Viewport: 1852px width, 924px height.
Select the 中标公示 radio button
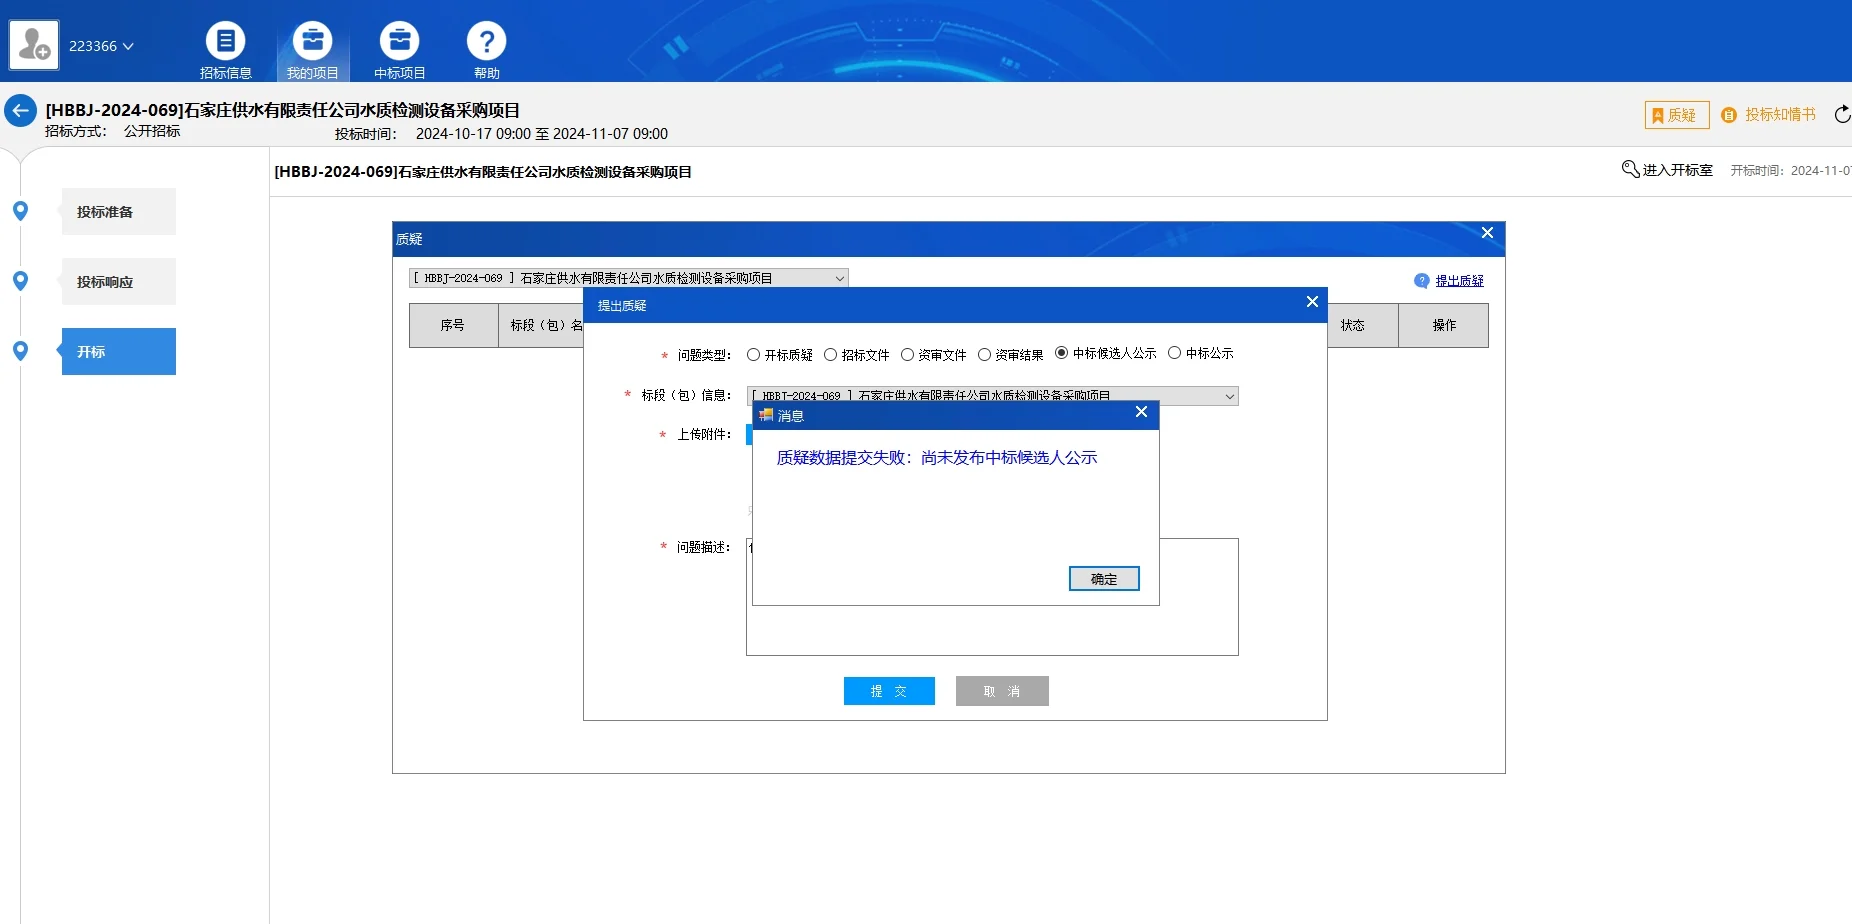click(x=1175, y=353)
